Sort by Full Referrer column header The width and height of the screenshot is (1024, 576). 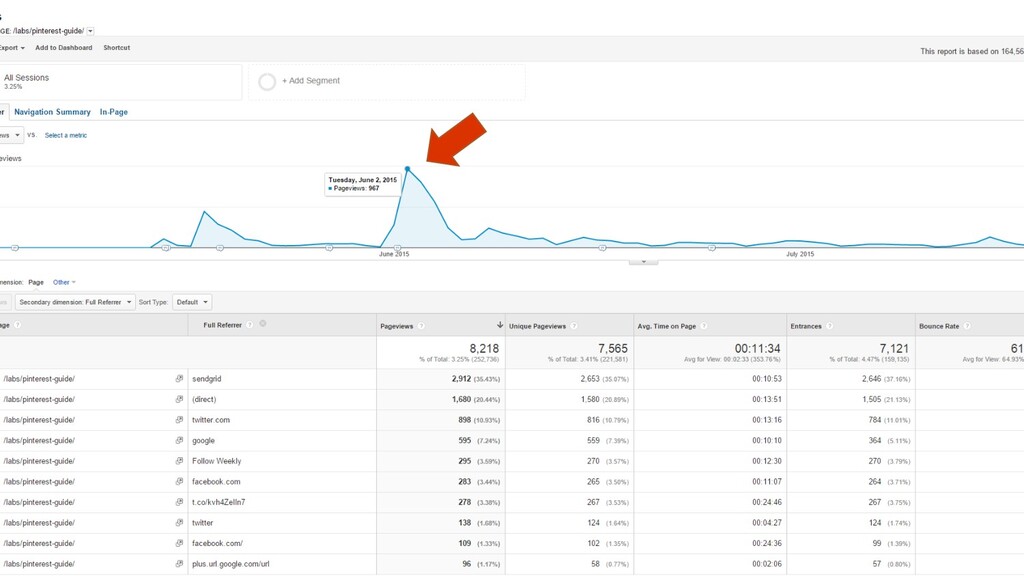click(222, 325)
